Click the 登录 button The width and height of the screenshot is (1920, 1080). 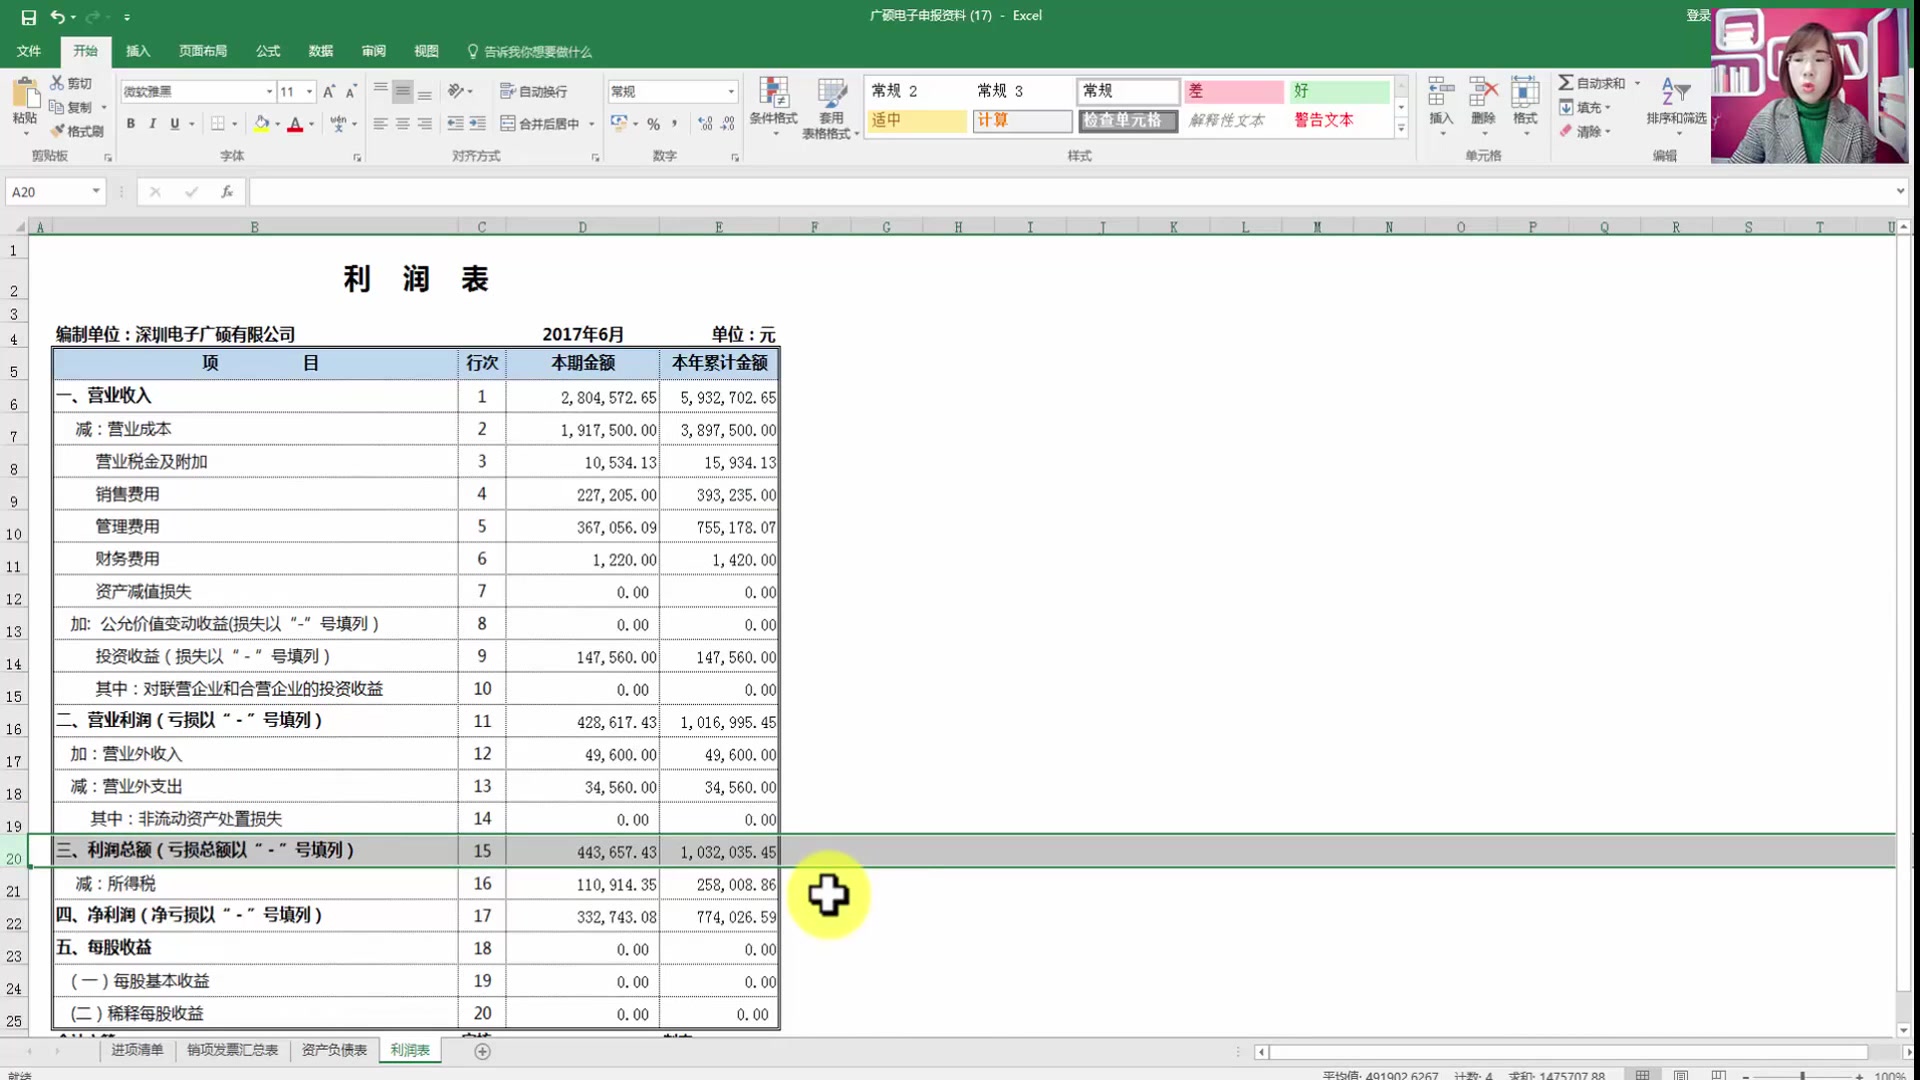[1698, 16]
